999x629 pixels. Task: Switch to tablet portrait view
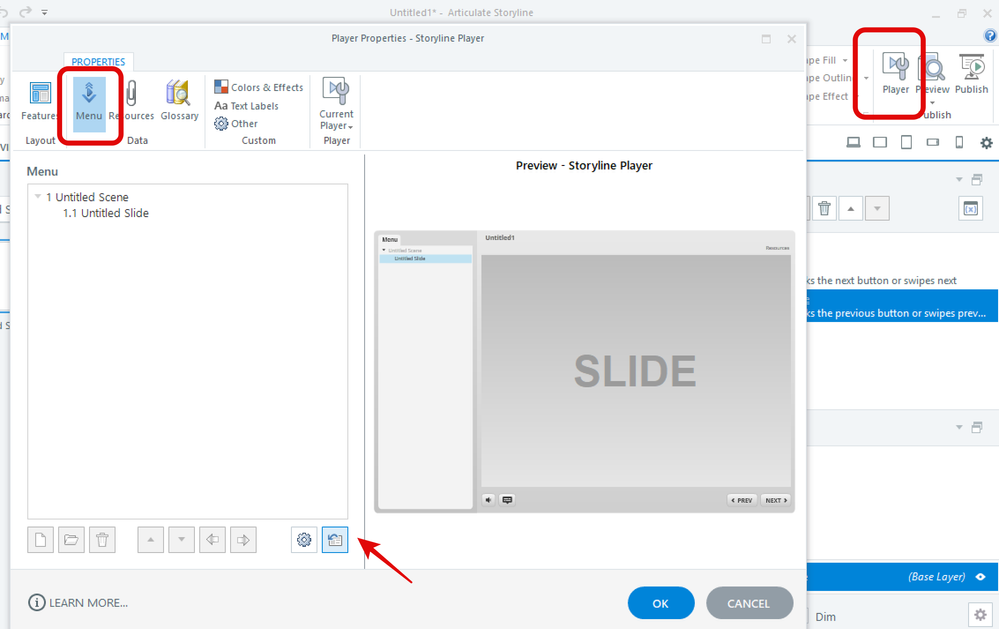[906, 143]
